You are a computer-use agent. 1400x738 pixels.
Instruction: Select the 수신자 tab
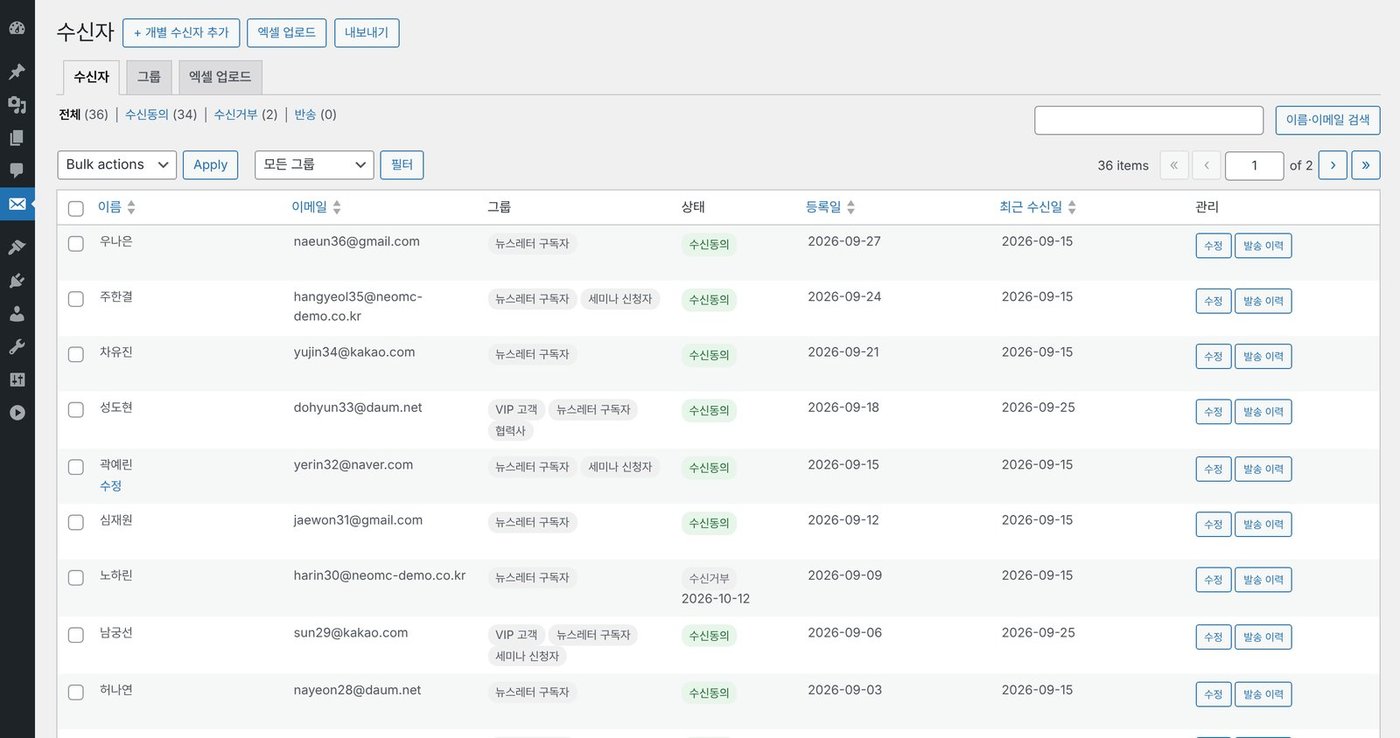click(x=91, y=77)
